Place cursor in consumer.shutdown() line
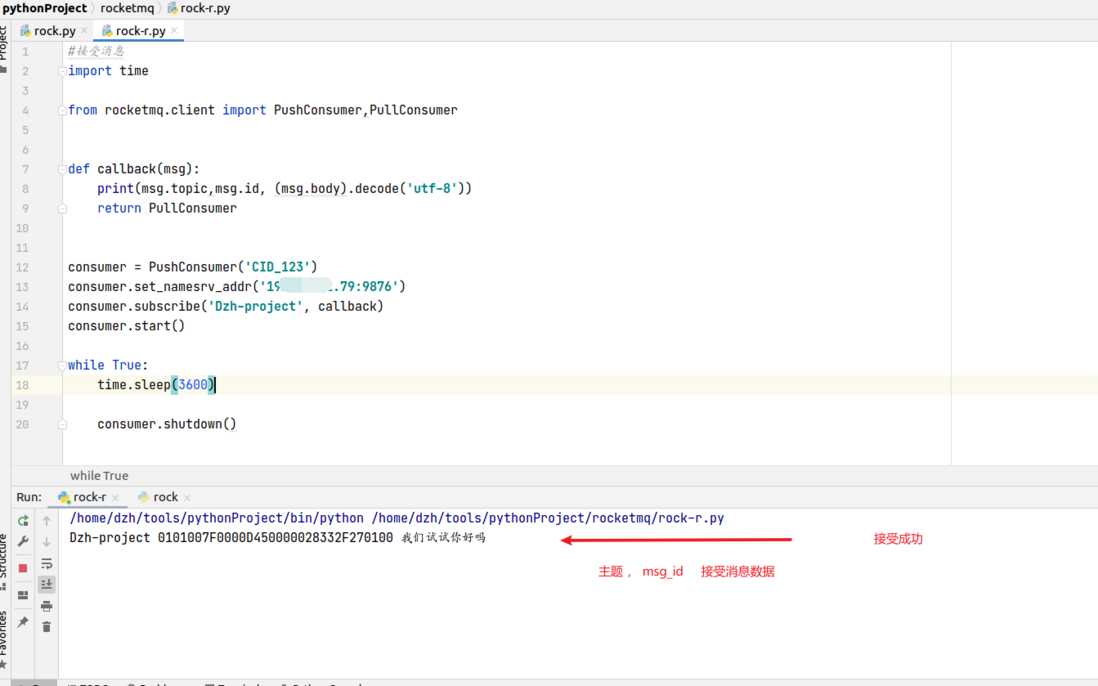The width and height of the screenshot is (1098, 686). pos(167,424)
